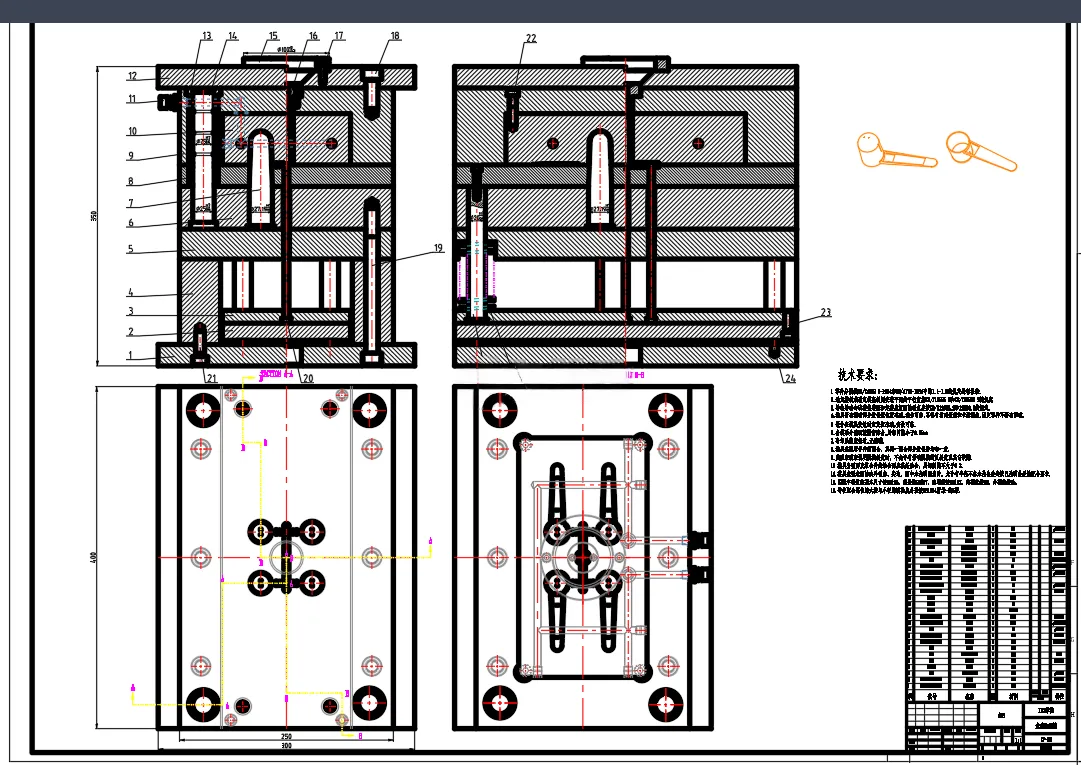Select part callout number 24
Image resolution: width=1081 pixels, height=765 pixels.
tap(790, 378)
